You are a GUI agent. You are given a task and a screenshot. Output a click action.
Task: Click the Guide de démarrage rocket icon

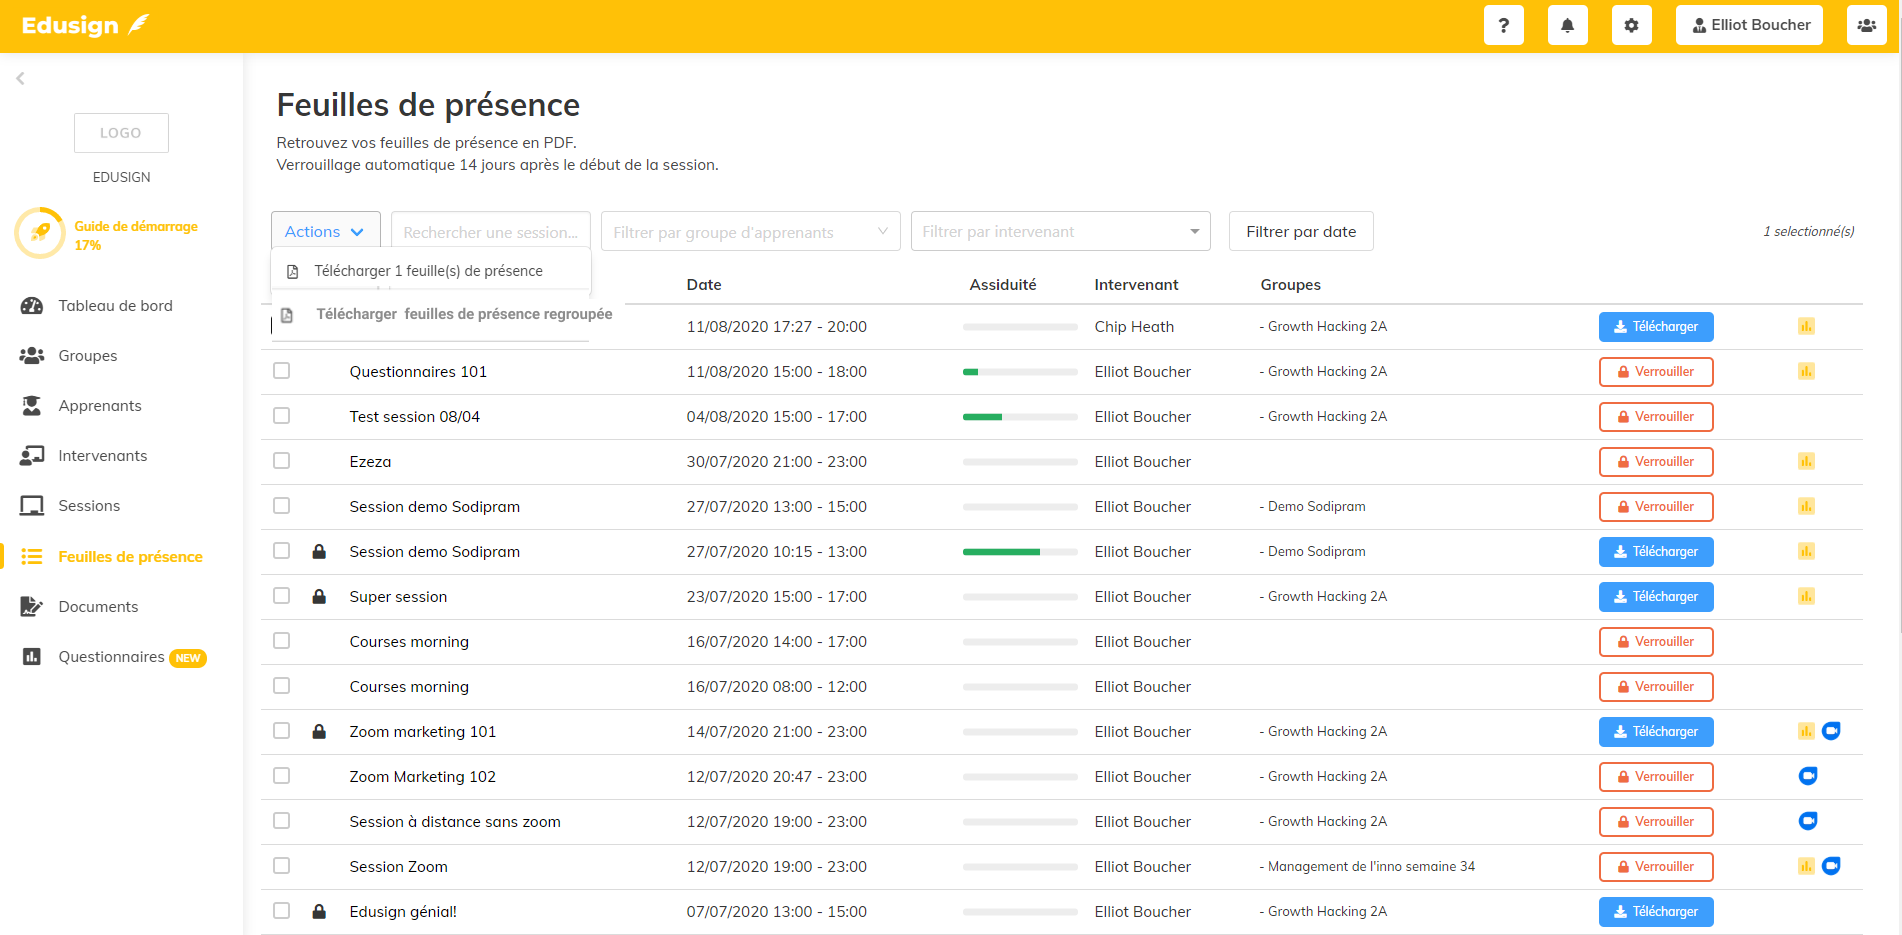click(40, 233)
